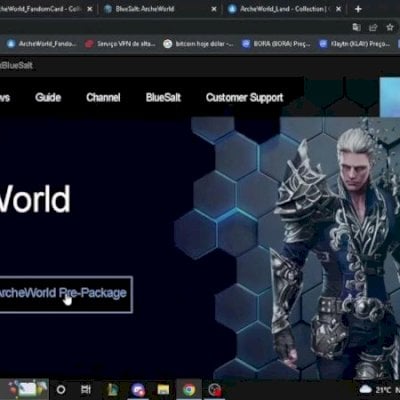Switch to the BlueSalt ArcheWorld tab
This screenshot has height=400, width=400.
point(160,9)
